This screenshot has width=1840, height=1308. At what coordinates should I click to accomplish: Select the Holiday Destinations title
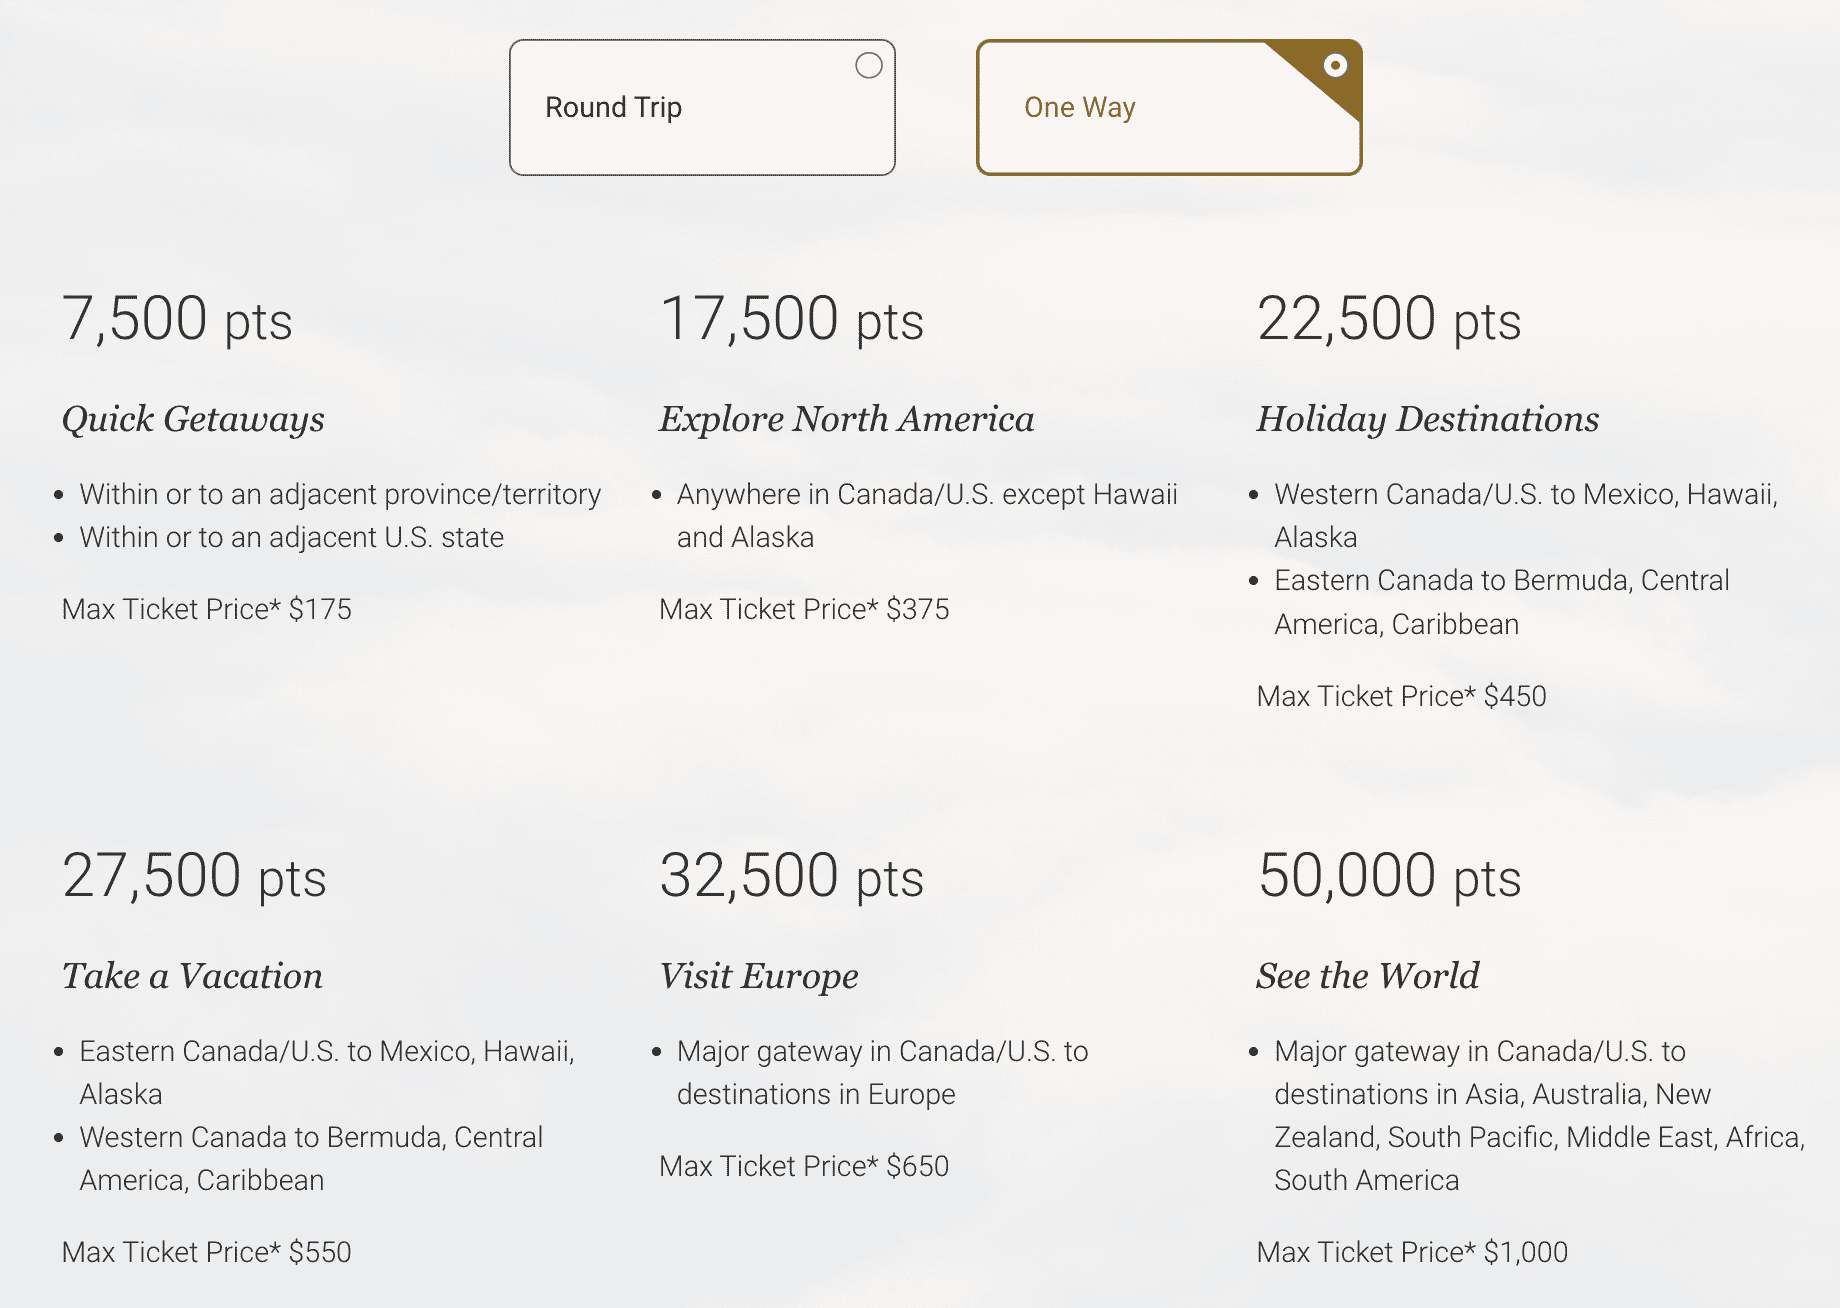pyautogui.click(x=1427, y=419)
